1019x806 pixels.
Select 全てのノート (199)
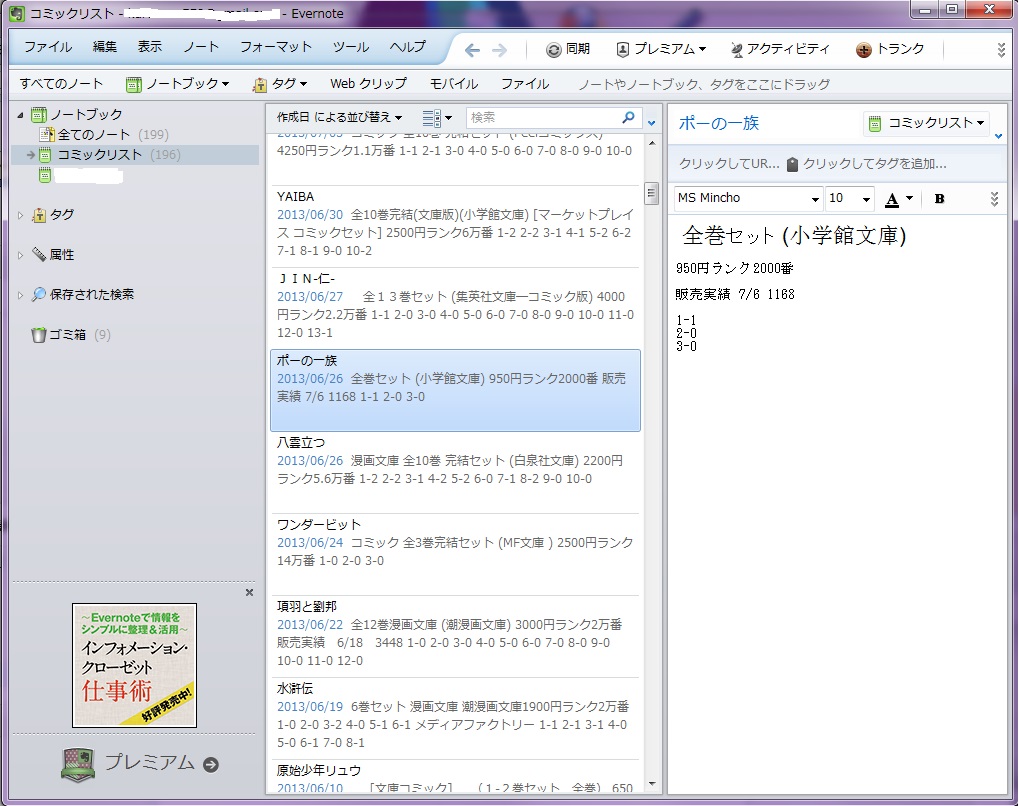[103, 135]
